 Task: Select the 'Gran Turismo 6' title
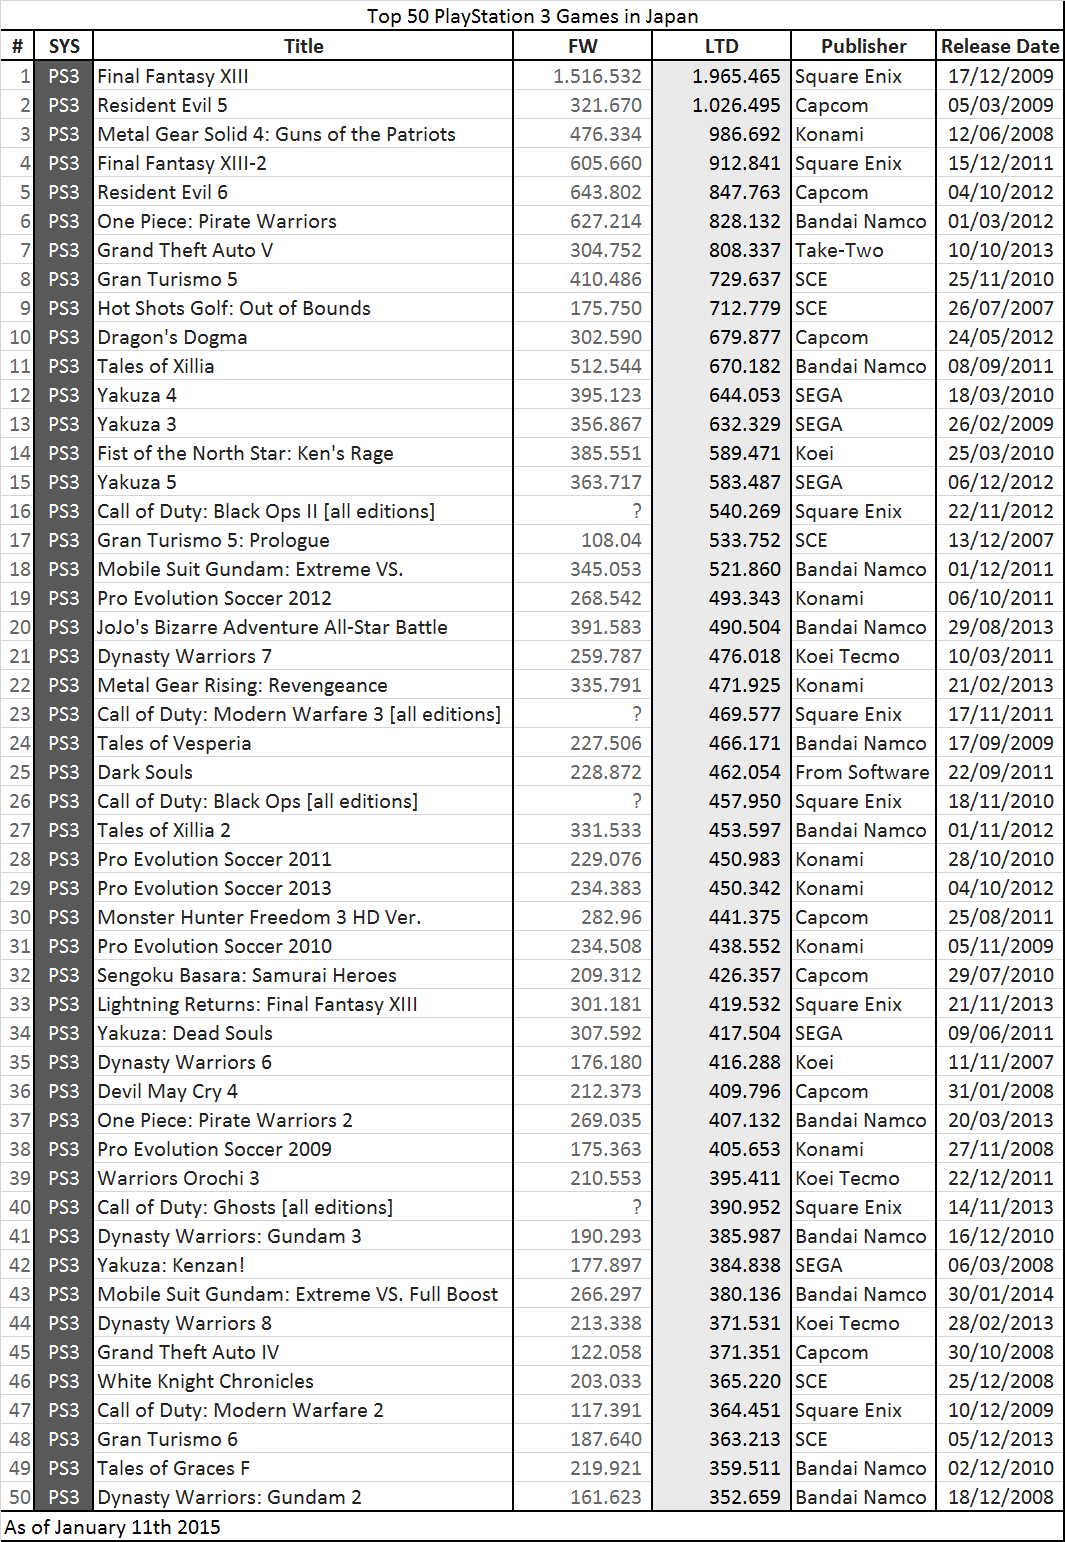click(303, 1439)
